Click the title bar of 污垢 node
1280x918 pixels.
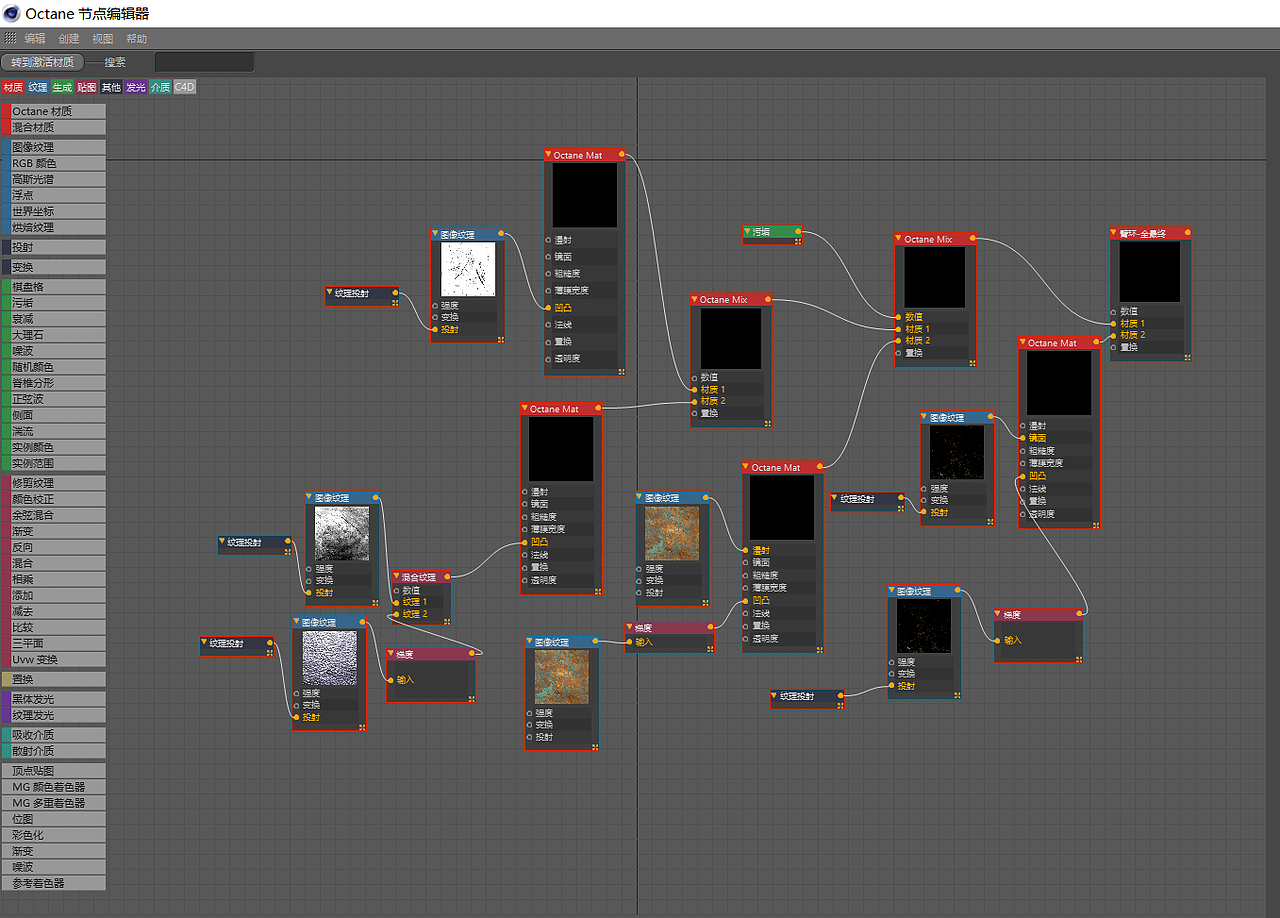772,231
